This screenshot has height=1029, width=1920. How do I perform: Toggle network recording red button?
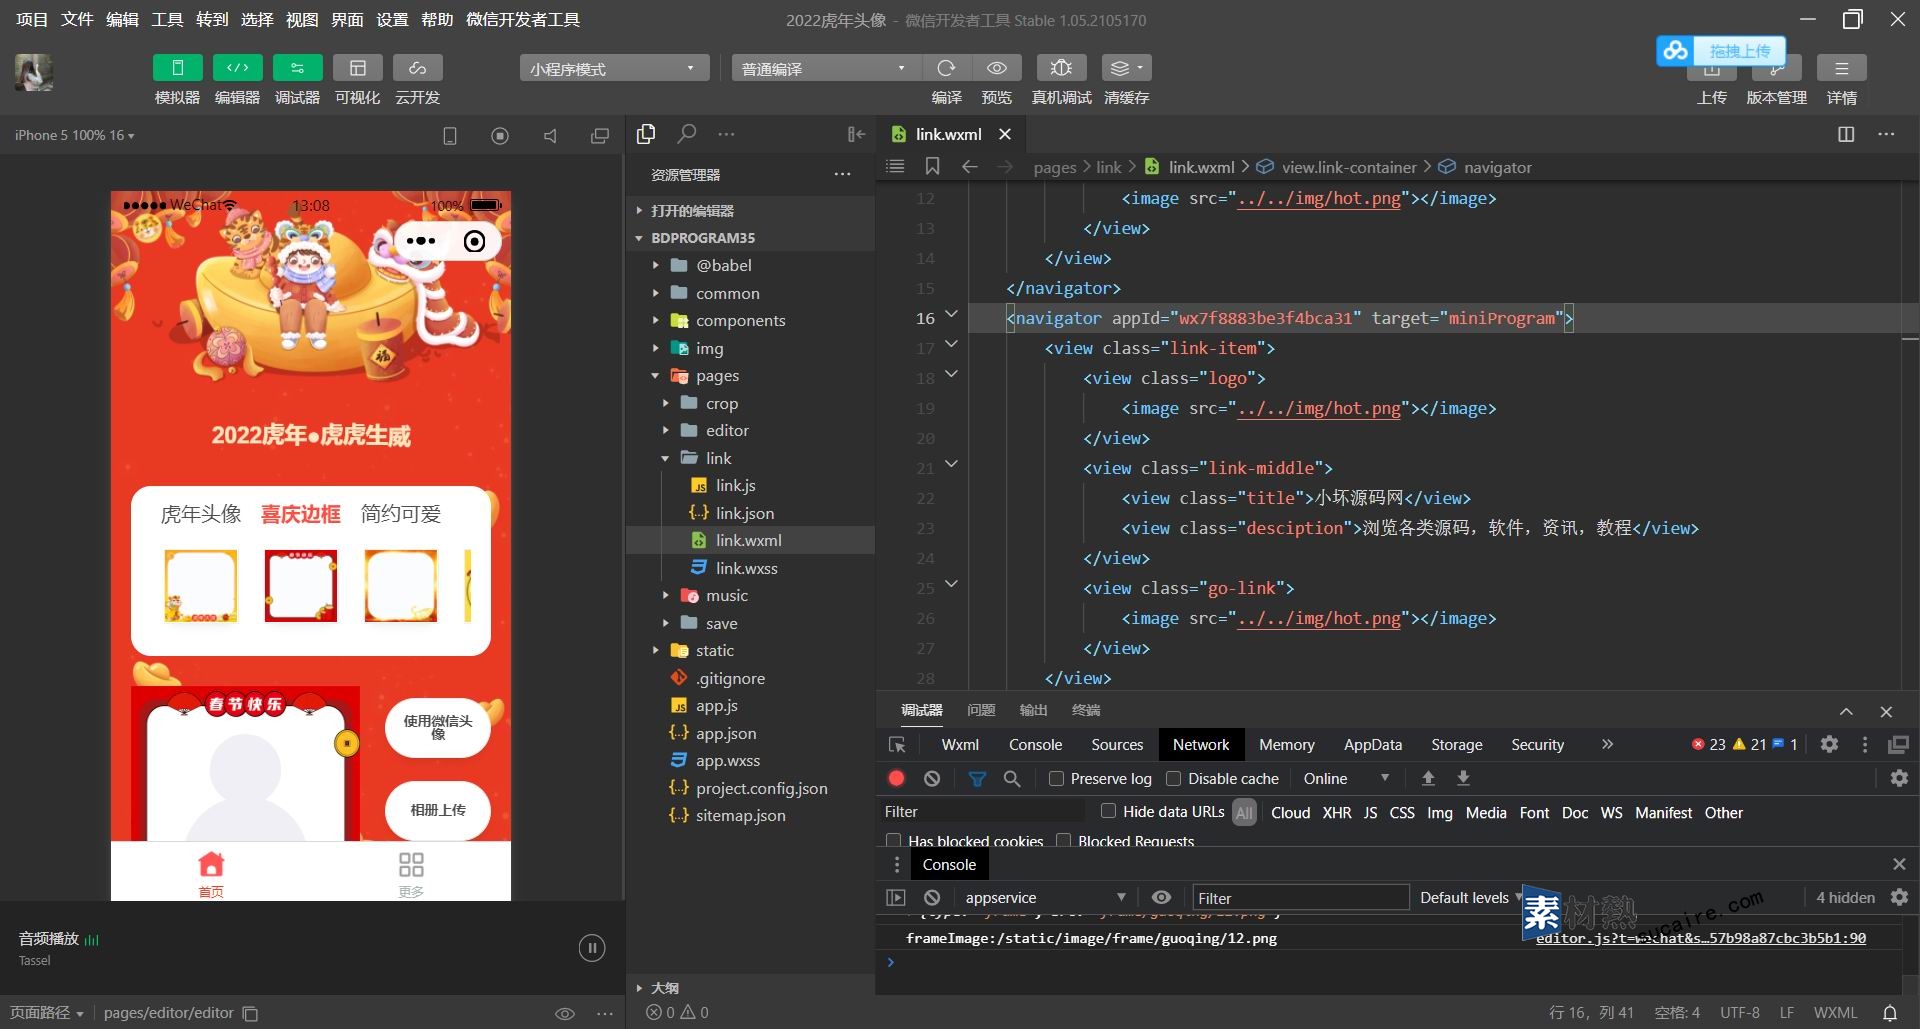pyautogui.click(x=896, y=778)
